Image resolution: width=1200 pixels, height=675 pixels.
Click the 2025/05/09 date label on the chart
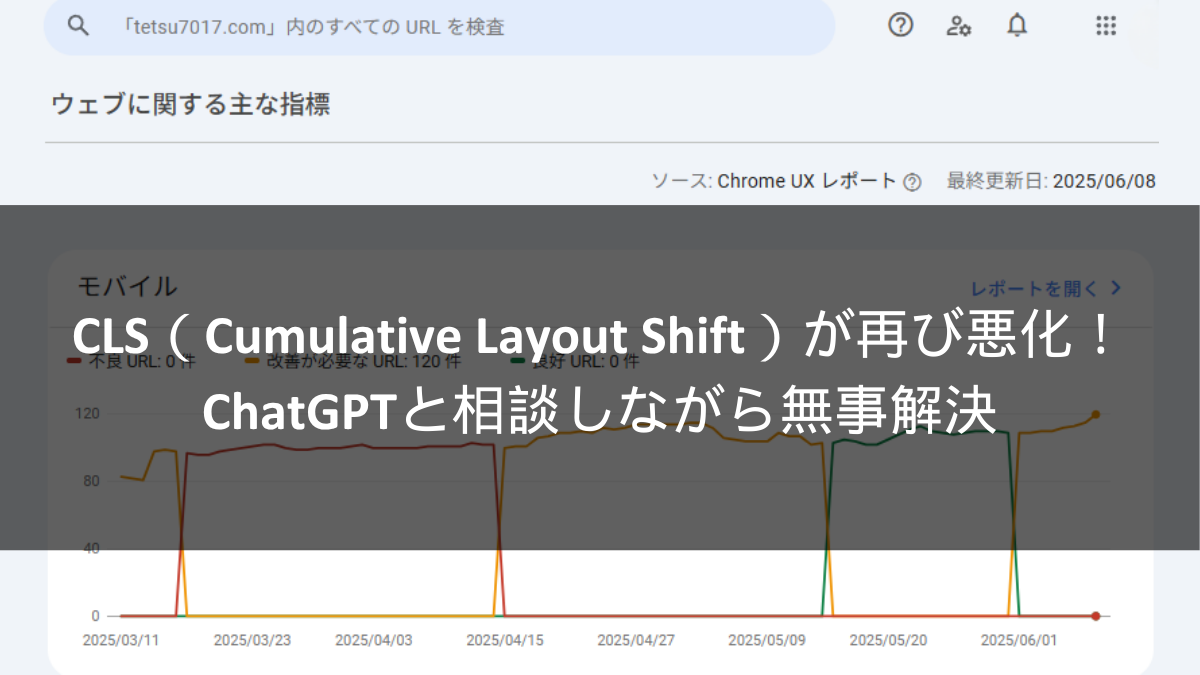[767, 640]
